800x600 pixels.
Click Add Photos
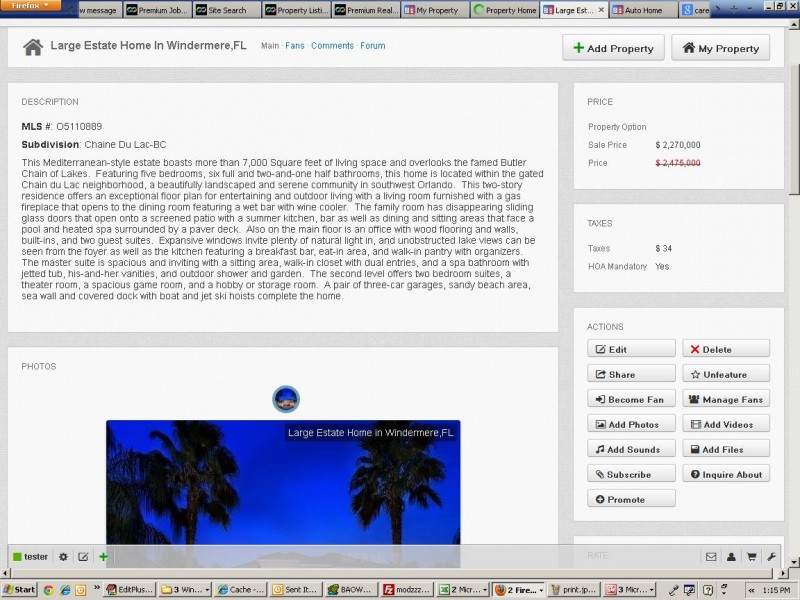pos(631,424)
